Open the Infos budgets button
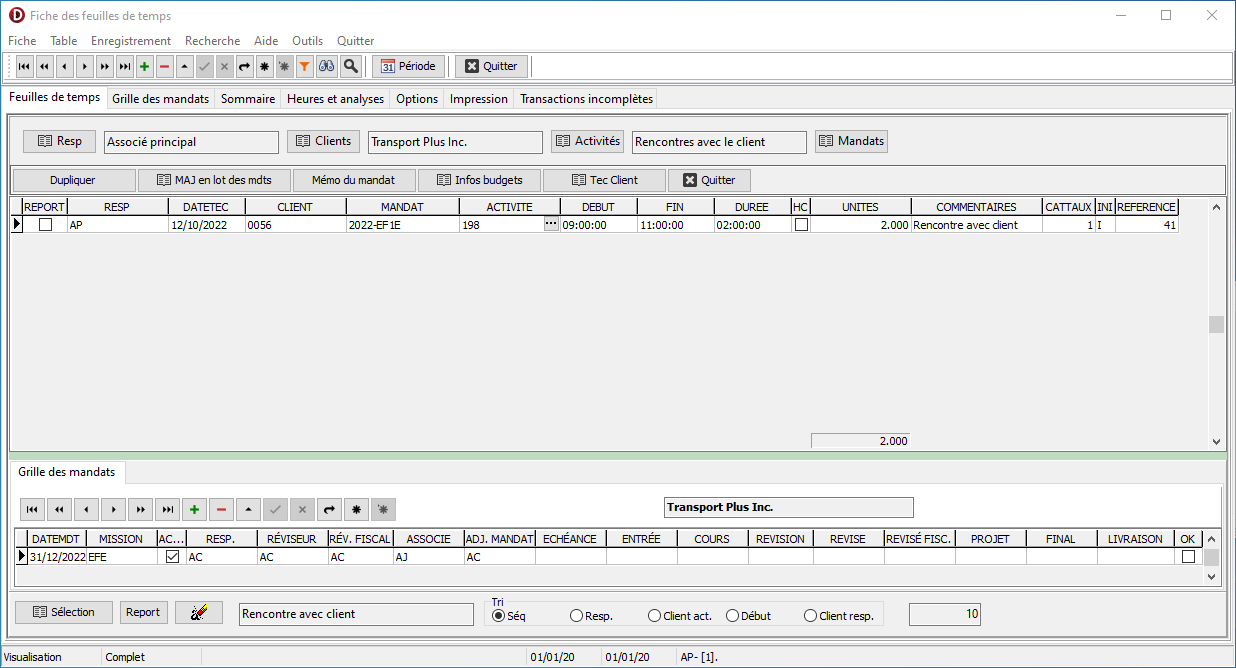Screen dimensions: 1236x668 click(x=479, y=180)
